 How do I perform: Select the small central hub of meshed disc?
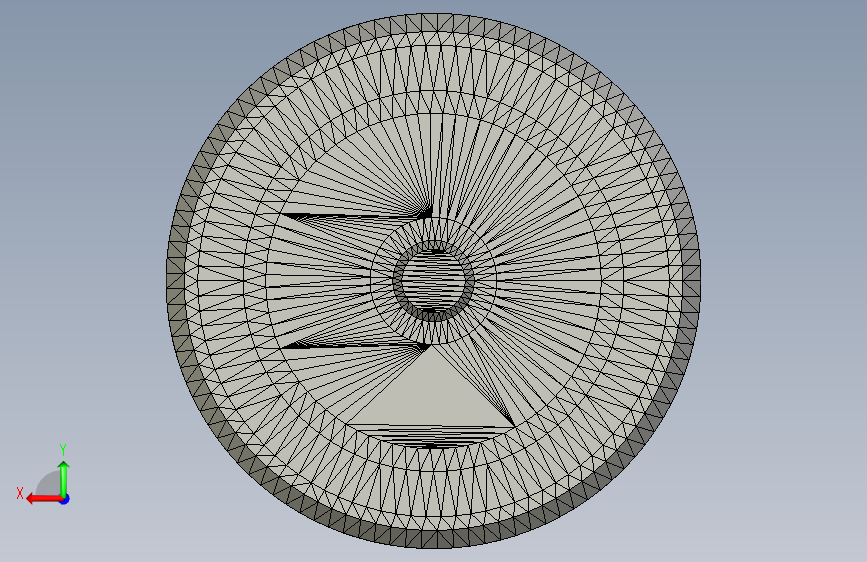(434, 280)
